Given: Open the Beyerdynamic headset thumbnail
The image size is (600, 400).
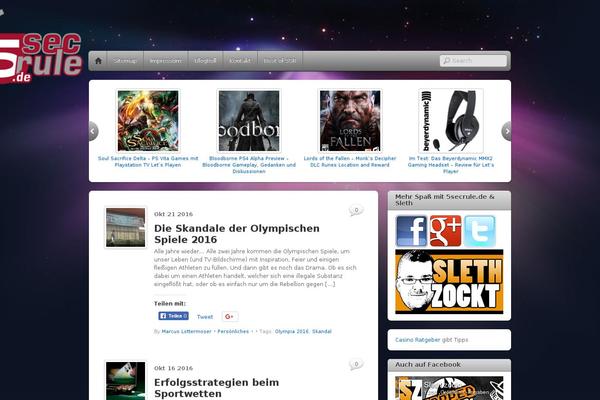Looking at the screenshot, I should point(451,121).
